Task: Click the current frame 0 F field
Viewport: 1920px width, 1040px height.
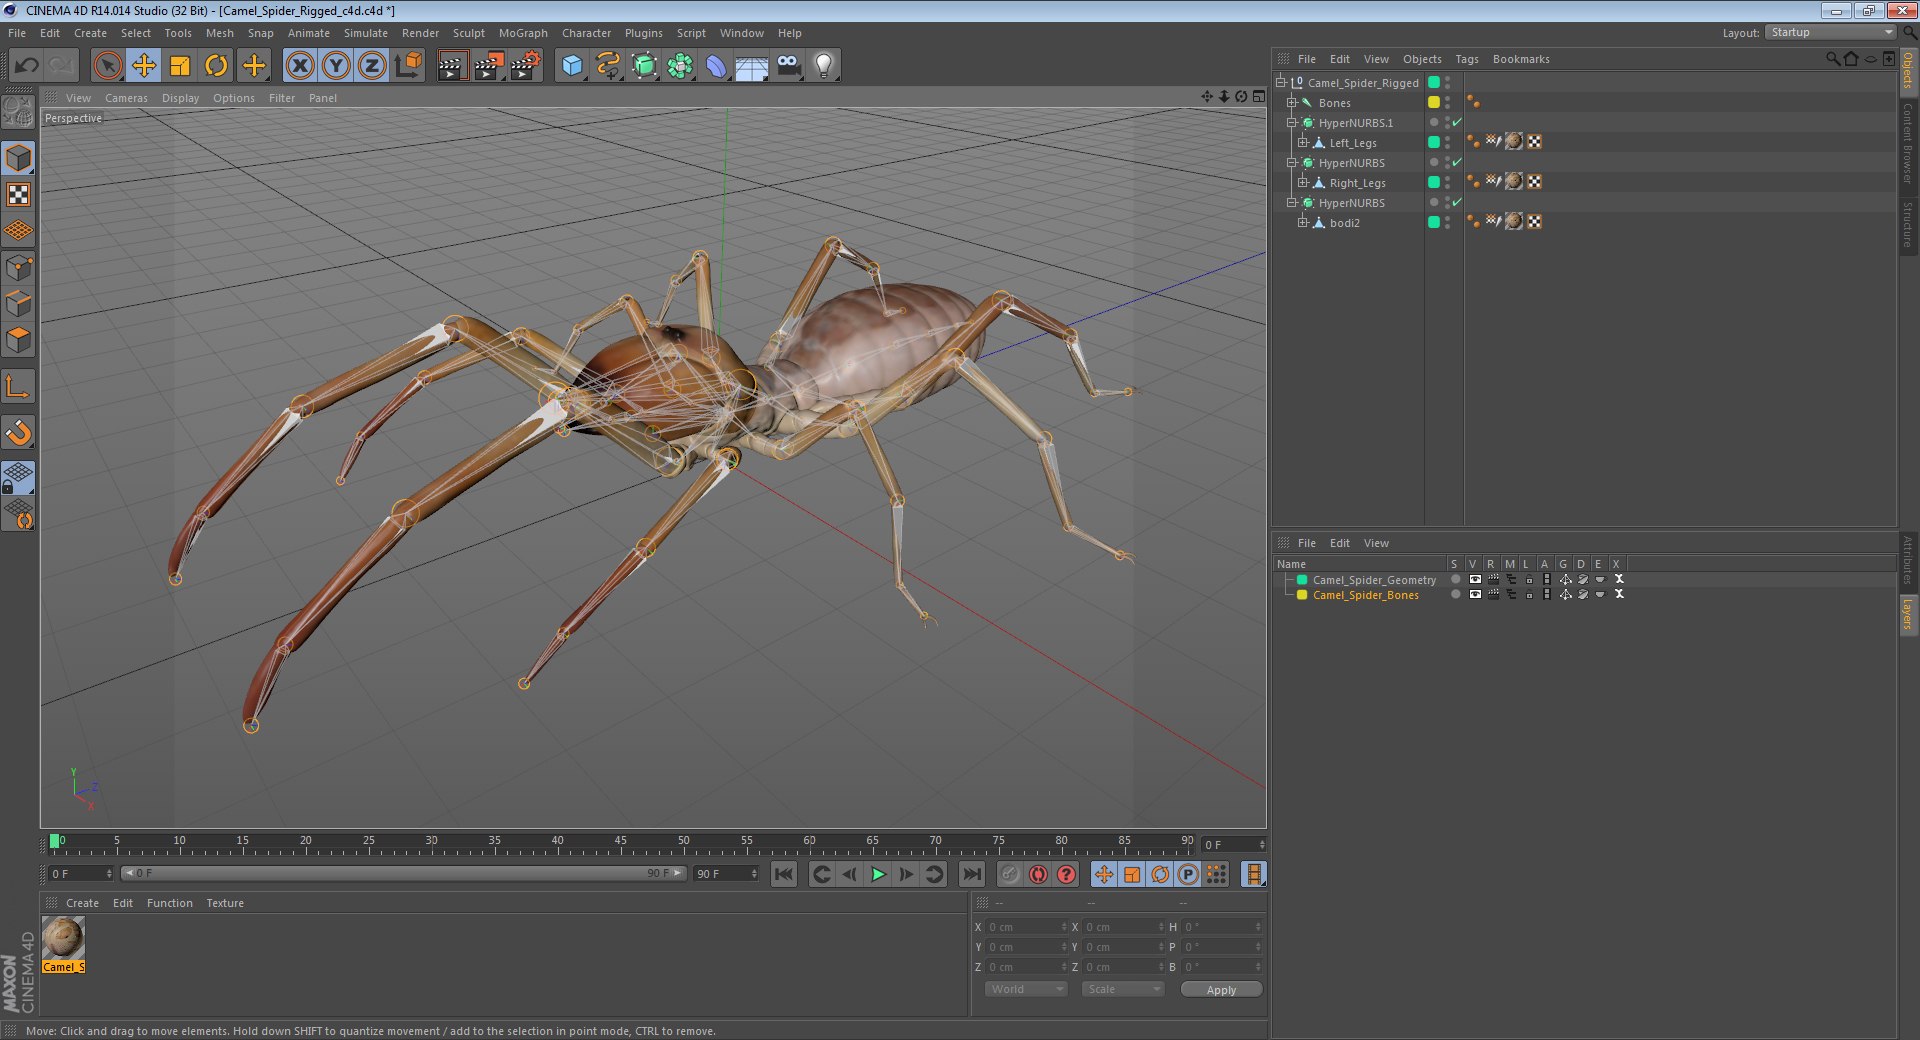Action: click(1234, 845)
